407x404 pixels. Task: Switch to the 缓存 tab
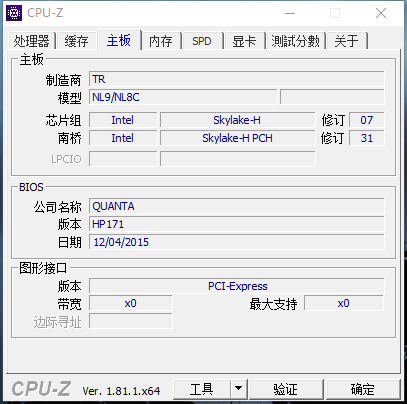coord(77,41)
